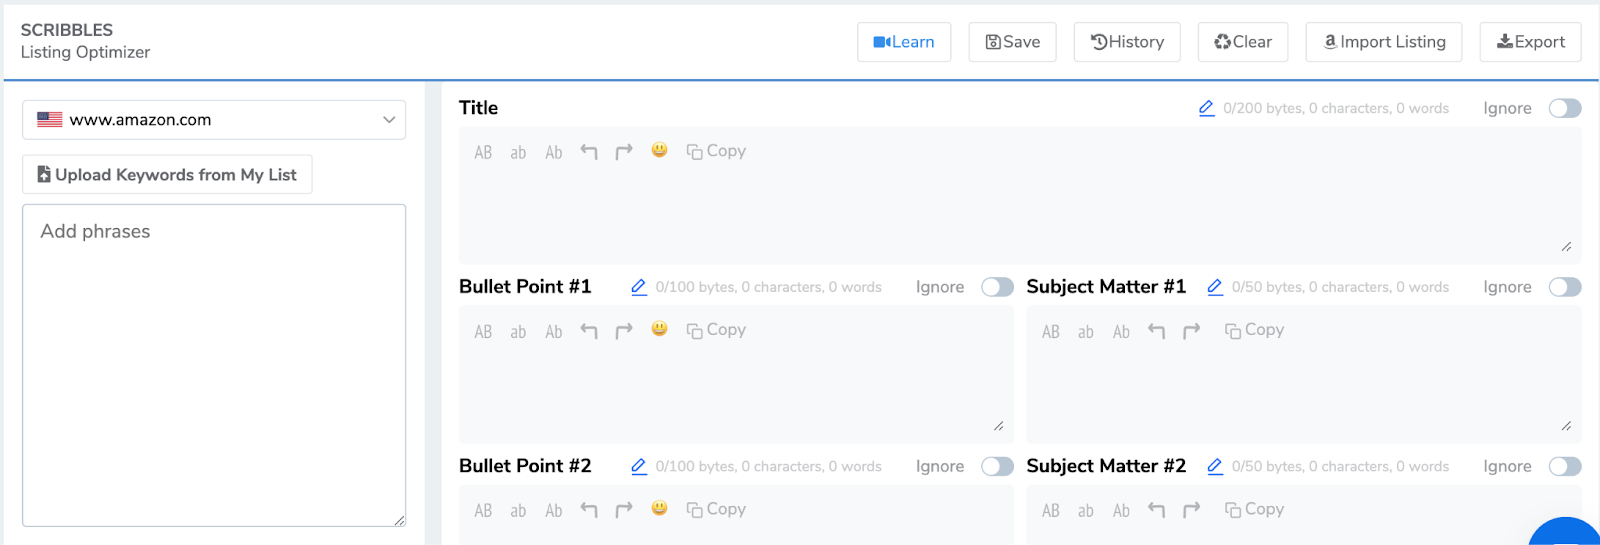Apply capitalize Ab to Subject Matter #1
1600x545 pixels.
1122,331
